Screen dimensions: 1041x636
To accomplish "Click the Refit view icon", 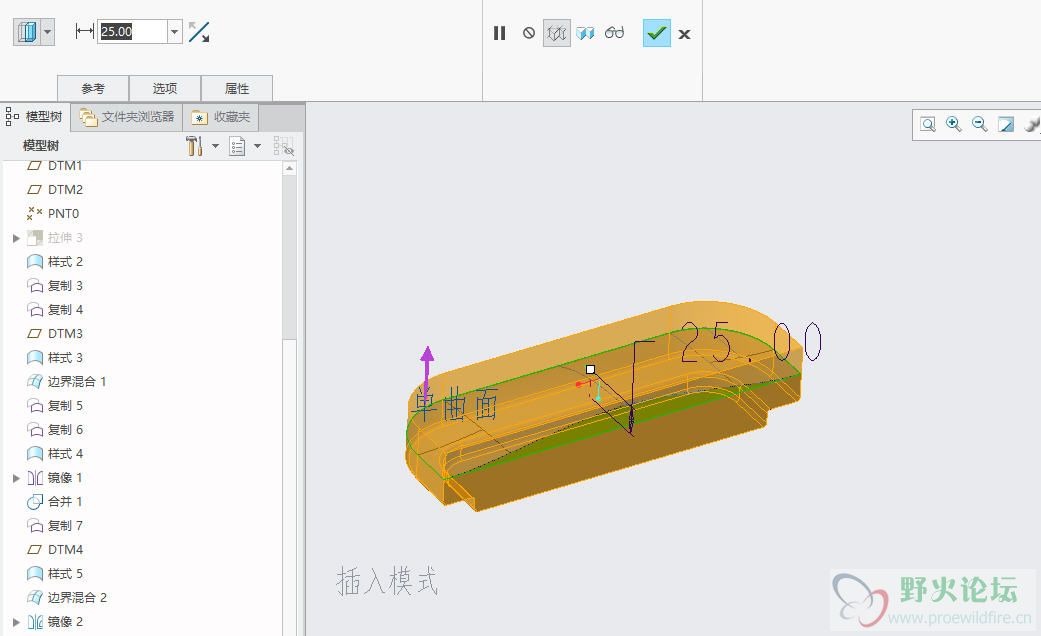I will click(927, 124).
